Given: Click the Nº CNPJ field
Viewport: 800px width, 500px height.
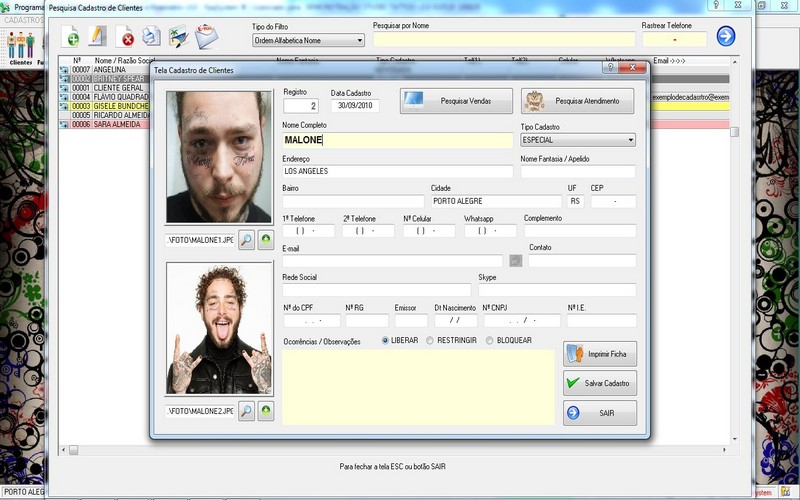Looking at the screenshot, I should tap(522, 320).
